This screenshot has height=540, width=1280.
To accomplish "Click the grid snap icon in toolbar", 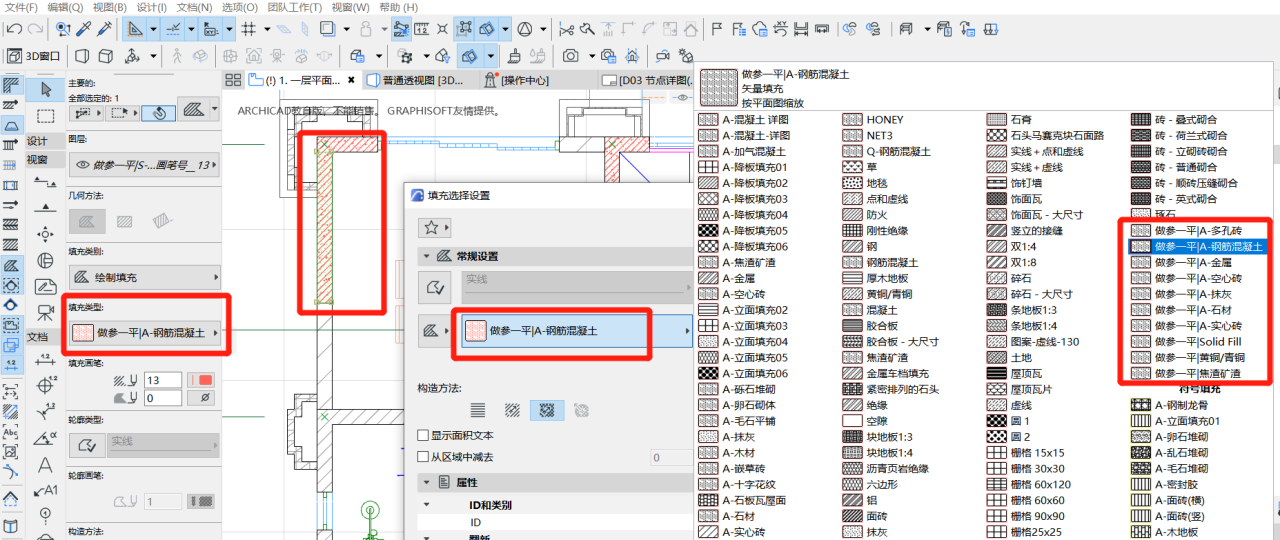I will point(250,30).
